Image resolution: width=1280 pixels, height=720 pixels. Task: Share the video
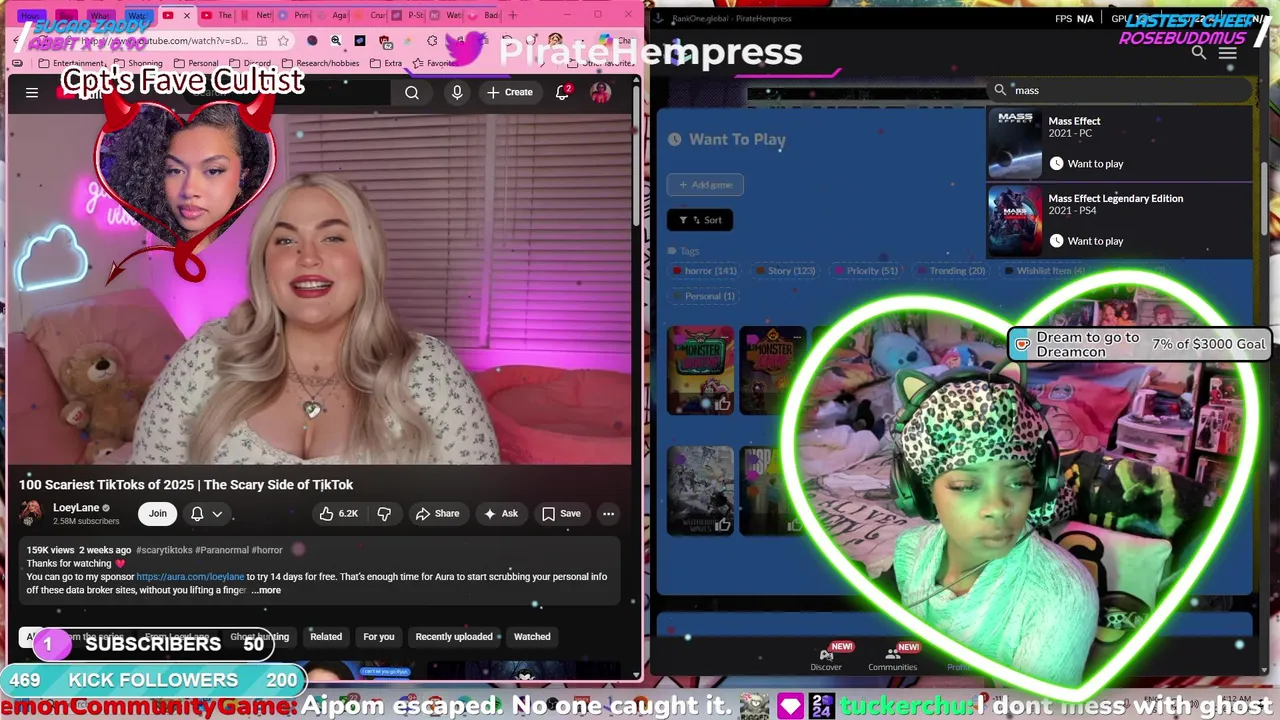click(x=437, y=514)
